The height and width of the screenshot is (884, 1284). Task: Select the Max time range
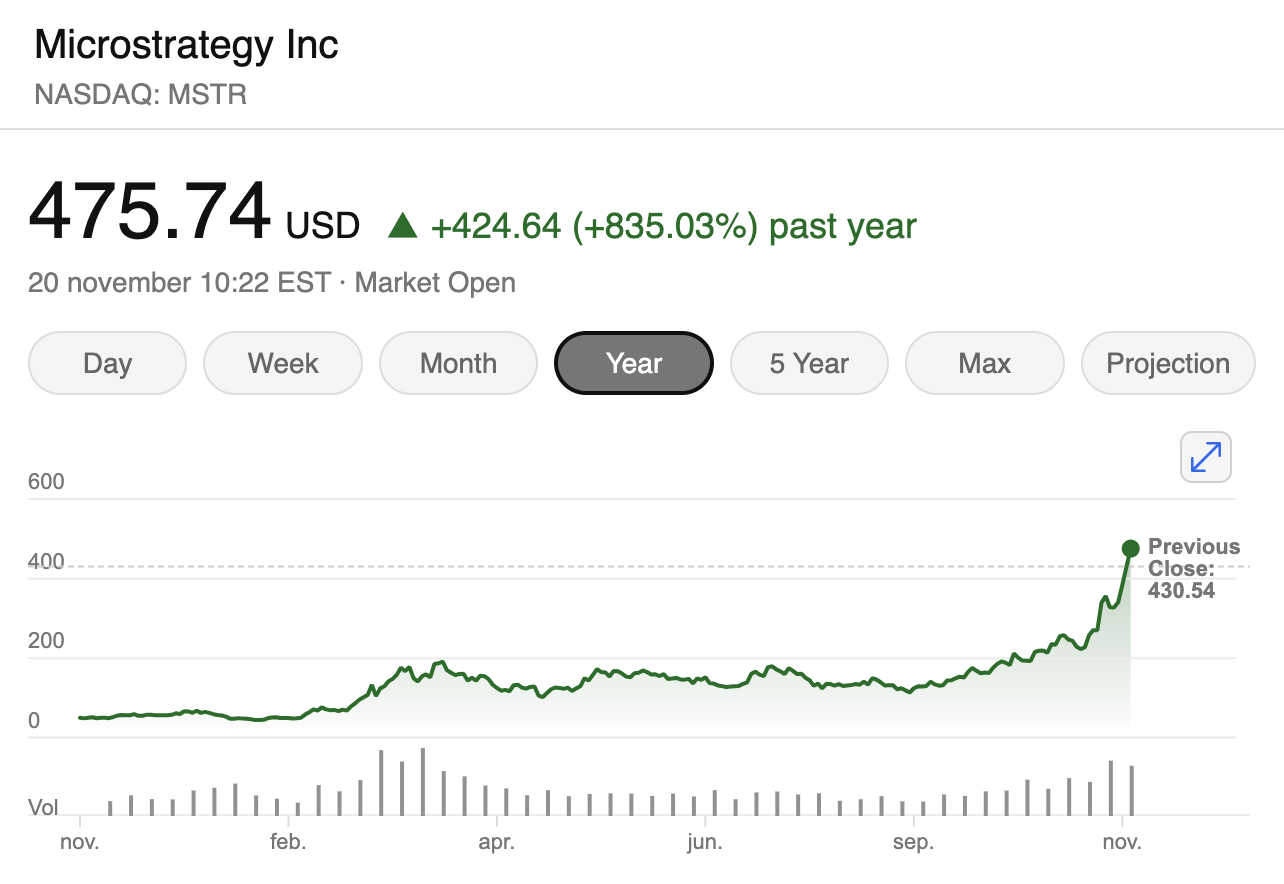click(x=985, y=363)
